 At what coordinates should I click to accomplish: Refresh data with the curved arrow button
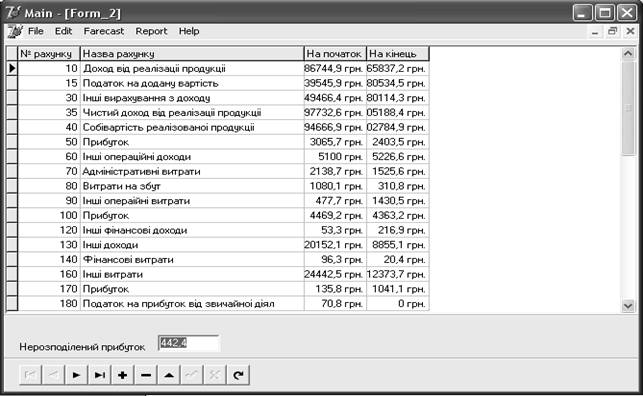pyautogui.click(x=238, y=375)
